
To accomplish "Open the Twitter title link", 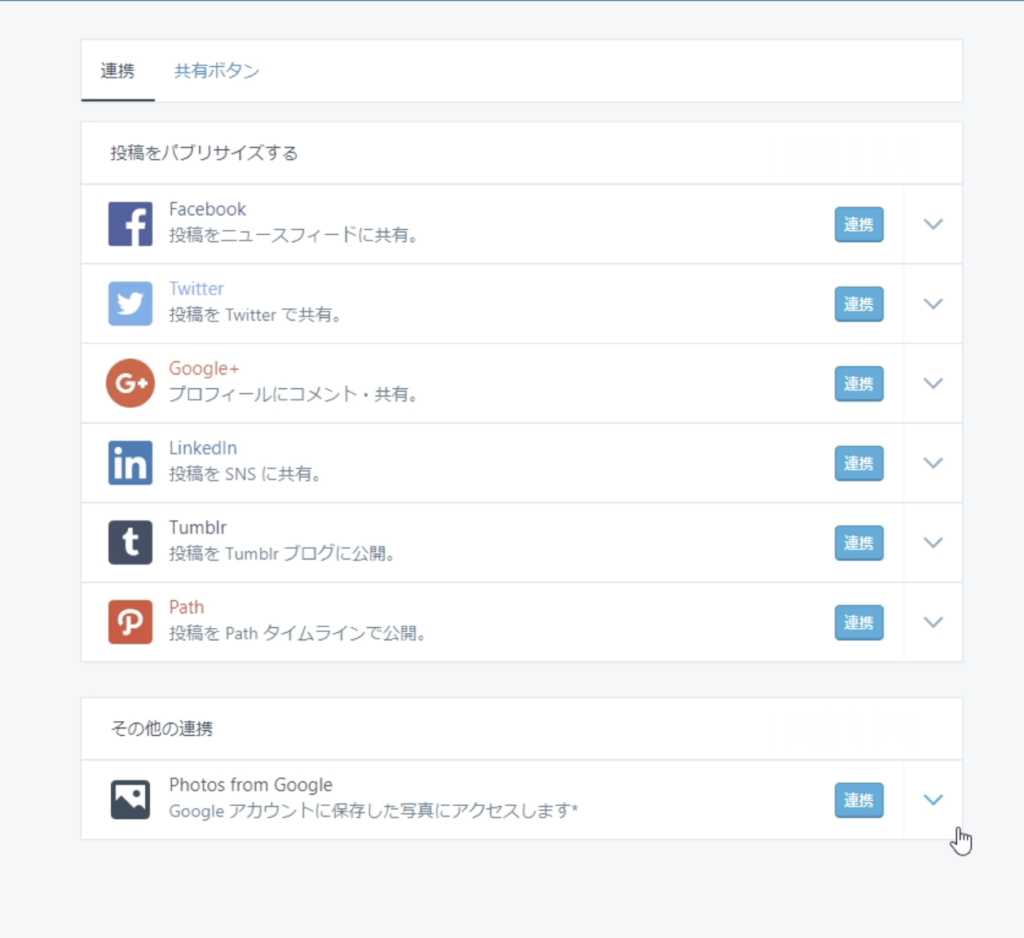I will point(196,289).
